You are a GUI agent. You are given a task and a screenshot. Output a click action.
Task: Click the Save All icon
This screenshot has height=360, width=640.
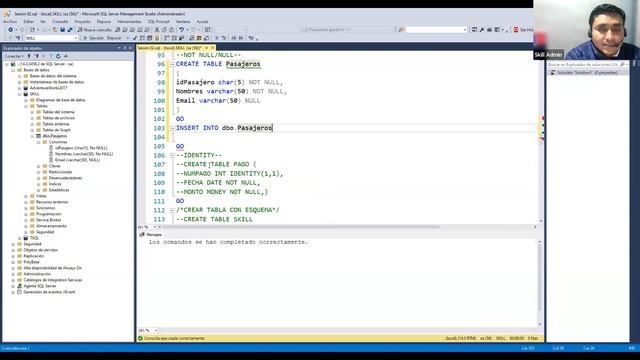click(70, 30)
